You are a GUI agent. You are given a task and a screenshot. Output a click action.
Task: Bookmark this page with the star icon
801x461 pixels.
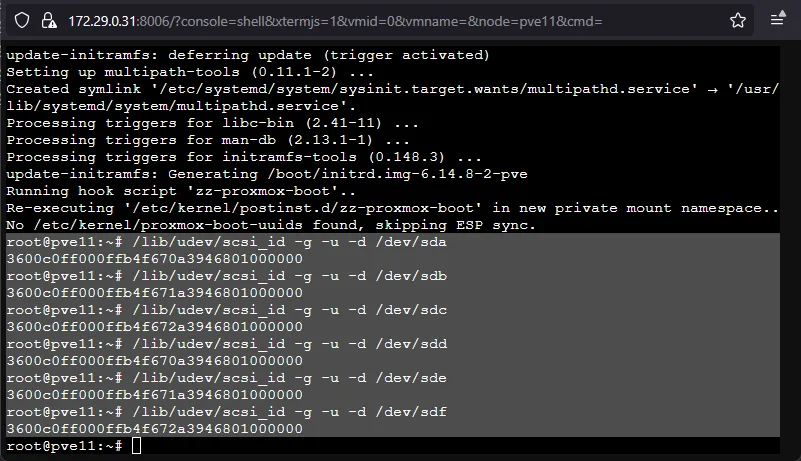coord(738,20)
